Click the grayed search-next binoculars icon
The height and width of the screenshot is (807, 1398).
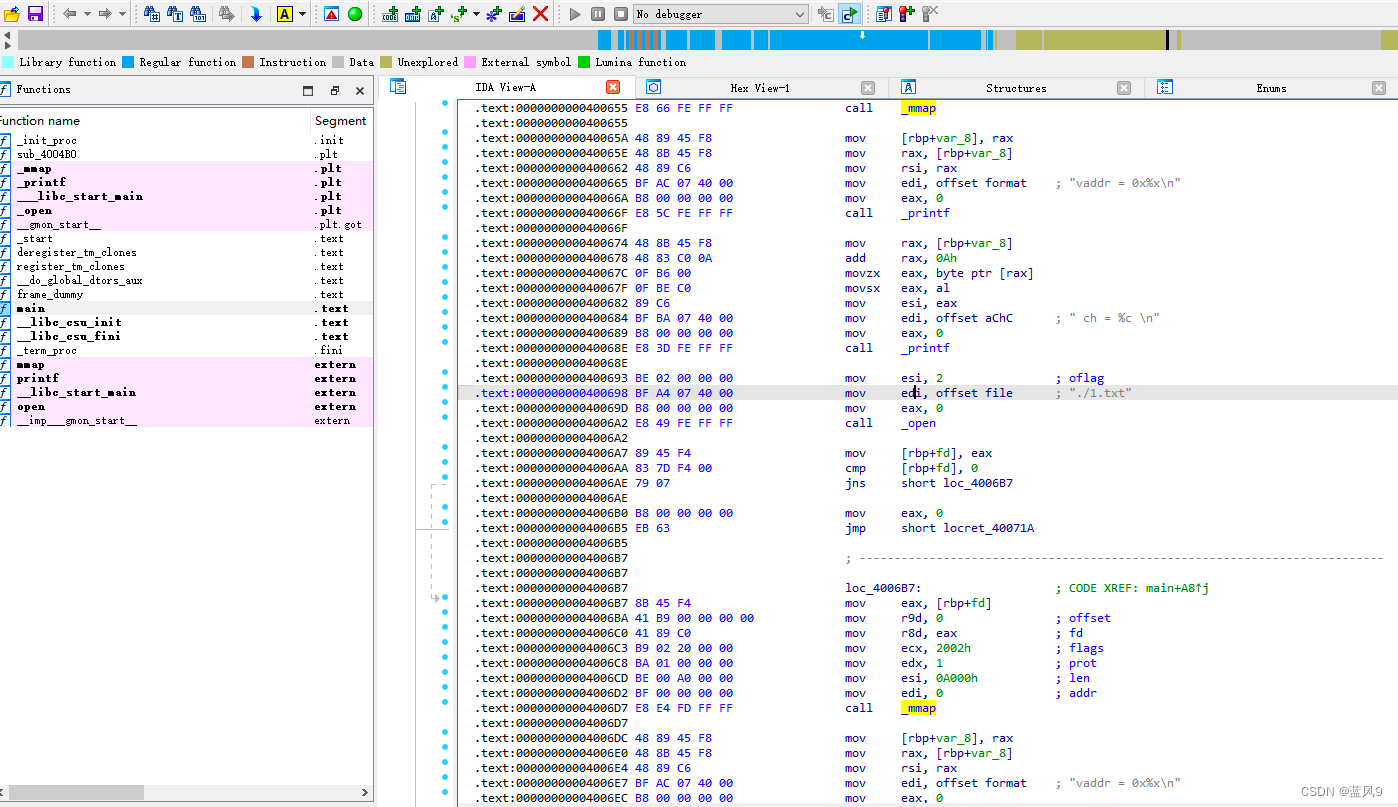(227, 14)
